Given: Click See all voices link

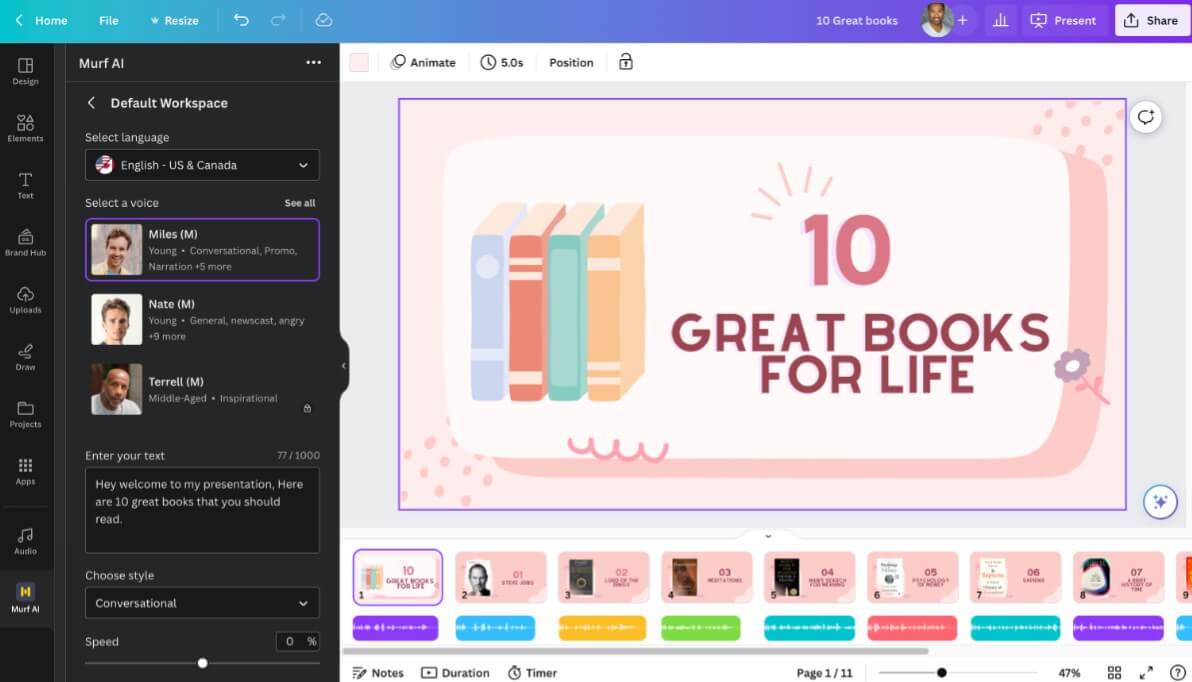Looking at the screenshot, I should click(x=300, y=202).
